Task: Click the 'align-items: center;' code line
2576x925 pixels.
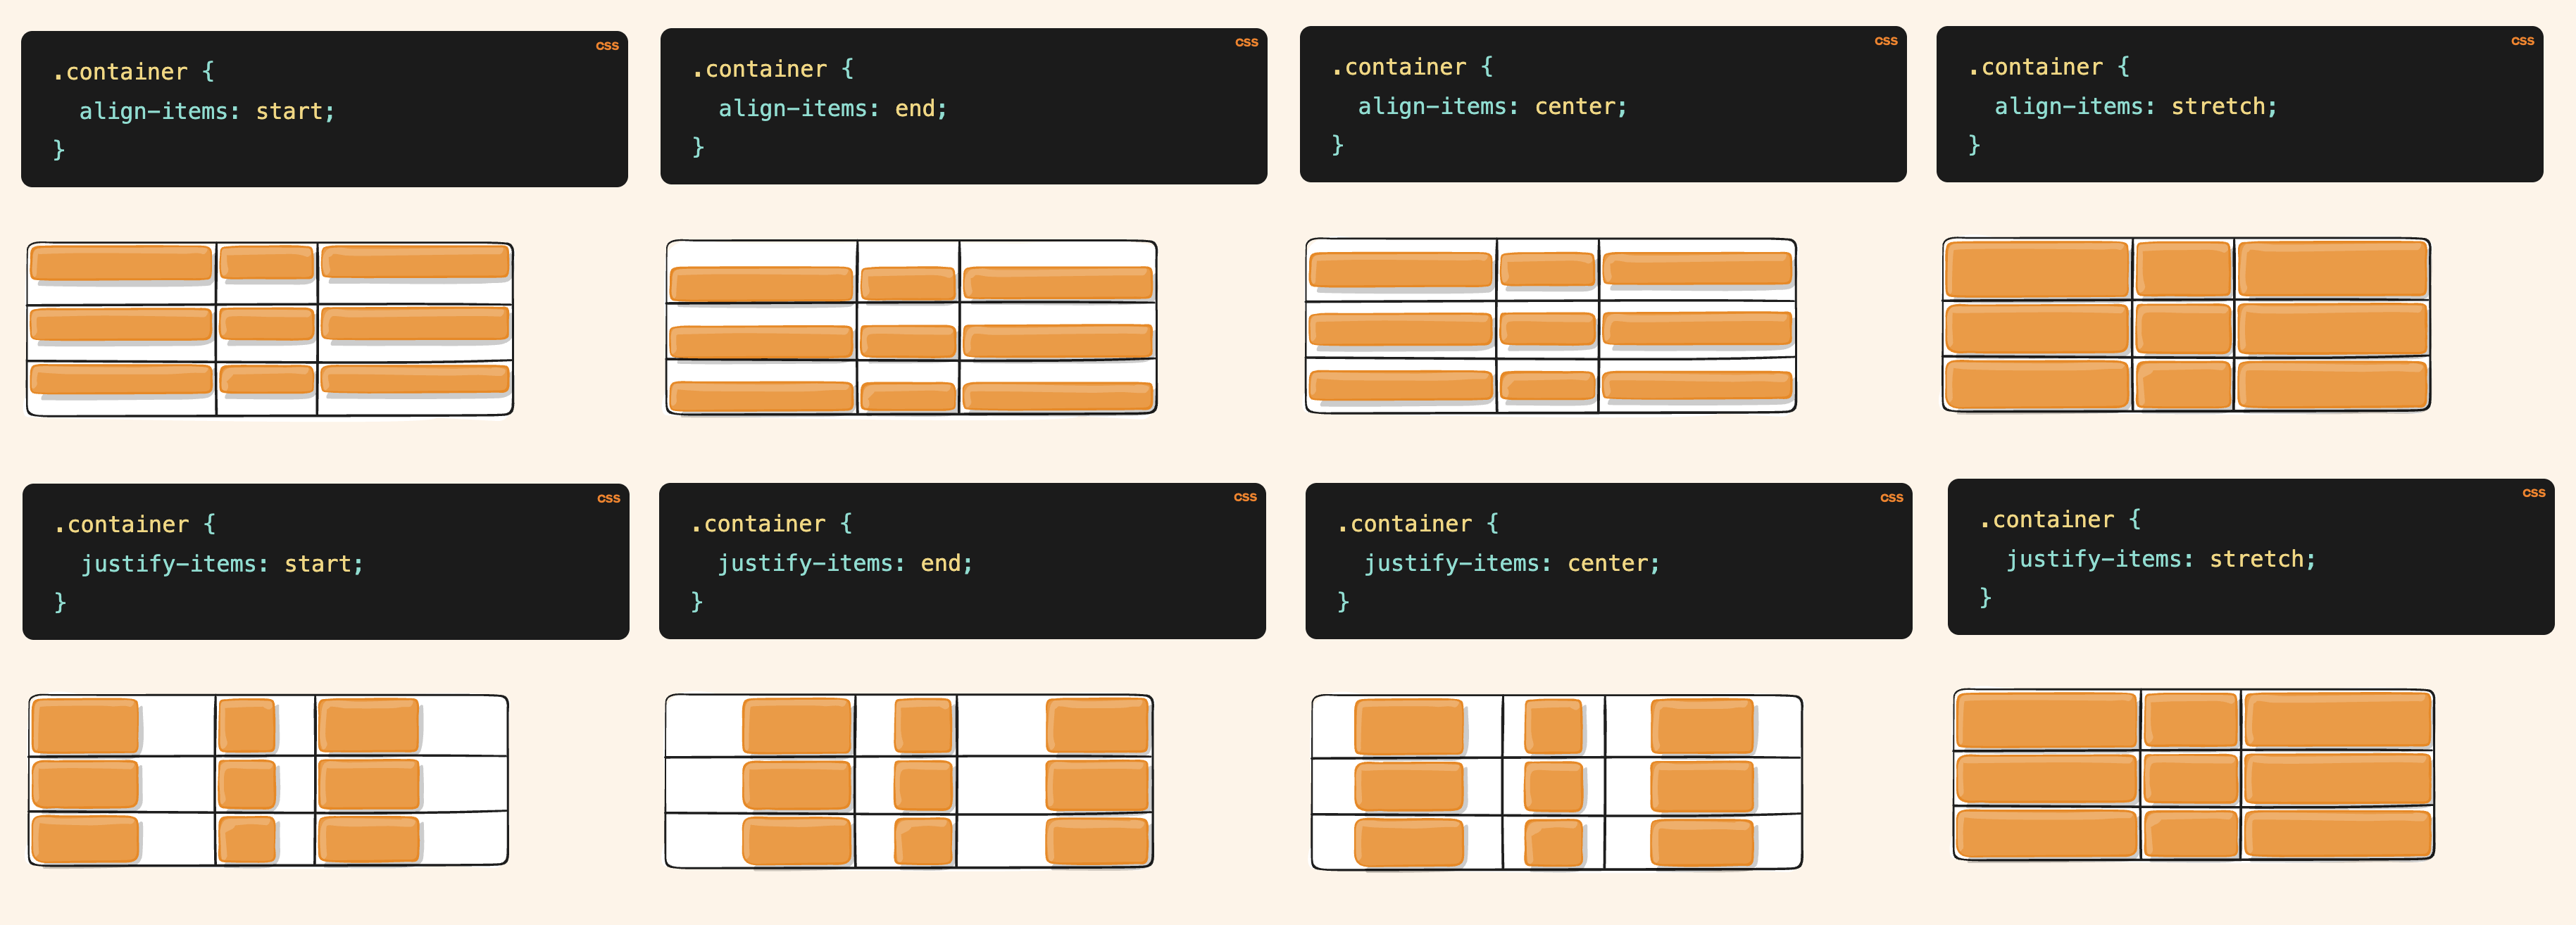Action: click(x=1492, y=106)
